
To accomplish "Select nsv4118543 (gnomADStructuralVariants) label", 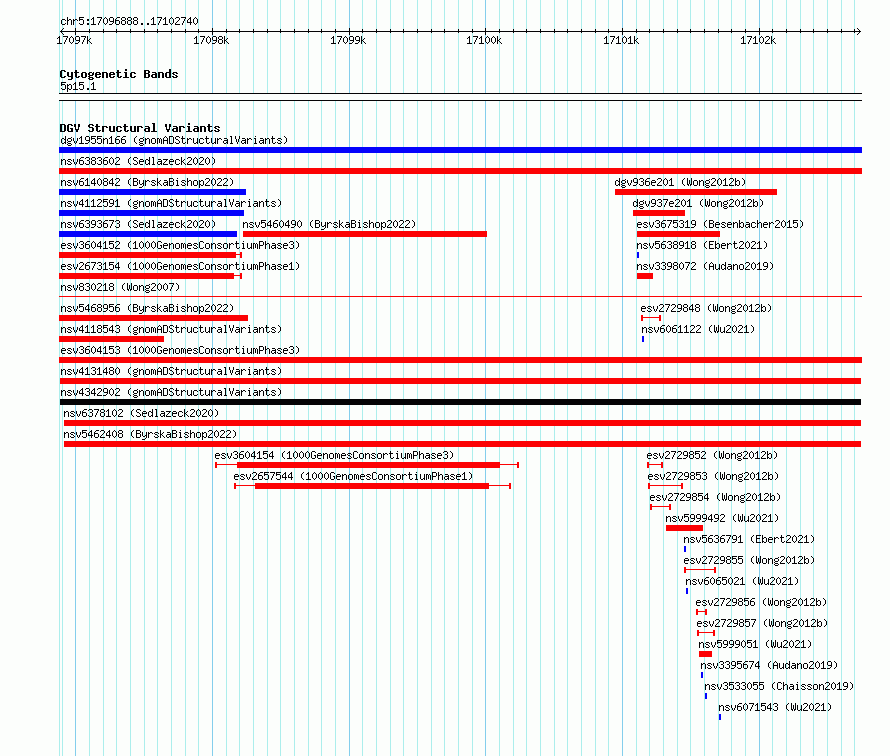I will (x=171, y=329).
